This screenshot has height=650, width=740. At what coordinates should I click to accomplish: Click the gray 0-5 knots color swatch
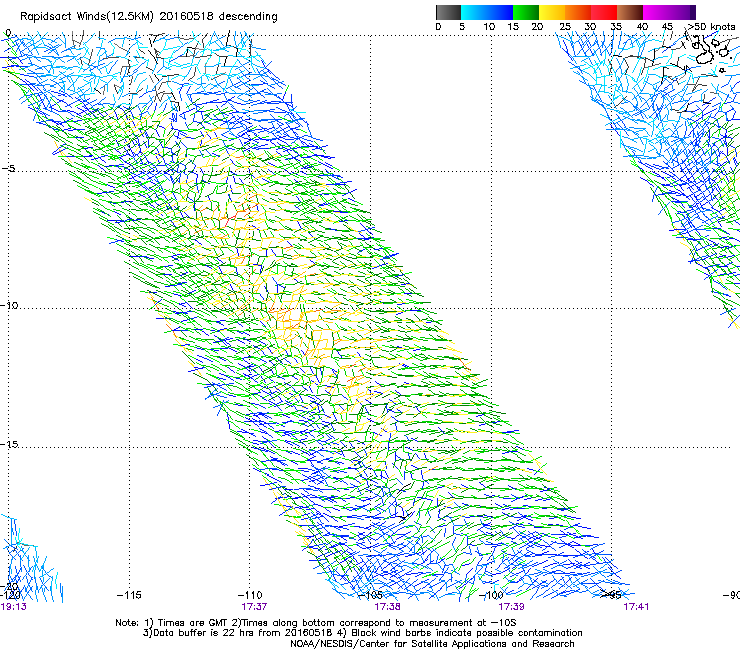448,12
